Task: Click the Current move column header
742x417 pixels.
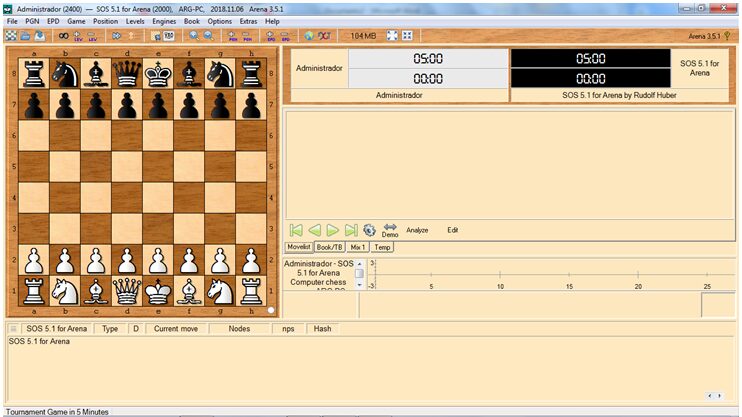Action: tap(176, 328)
